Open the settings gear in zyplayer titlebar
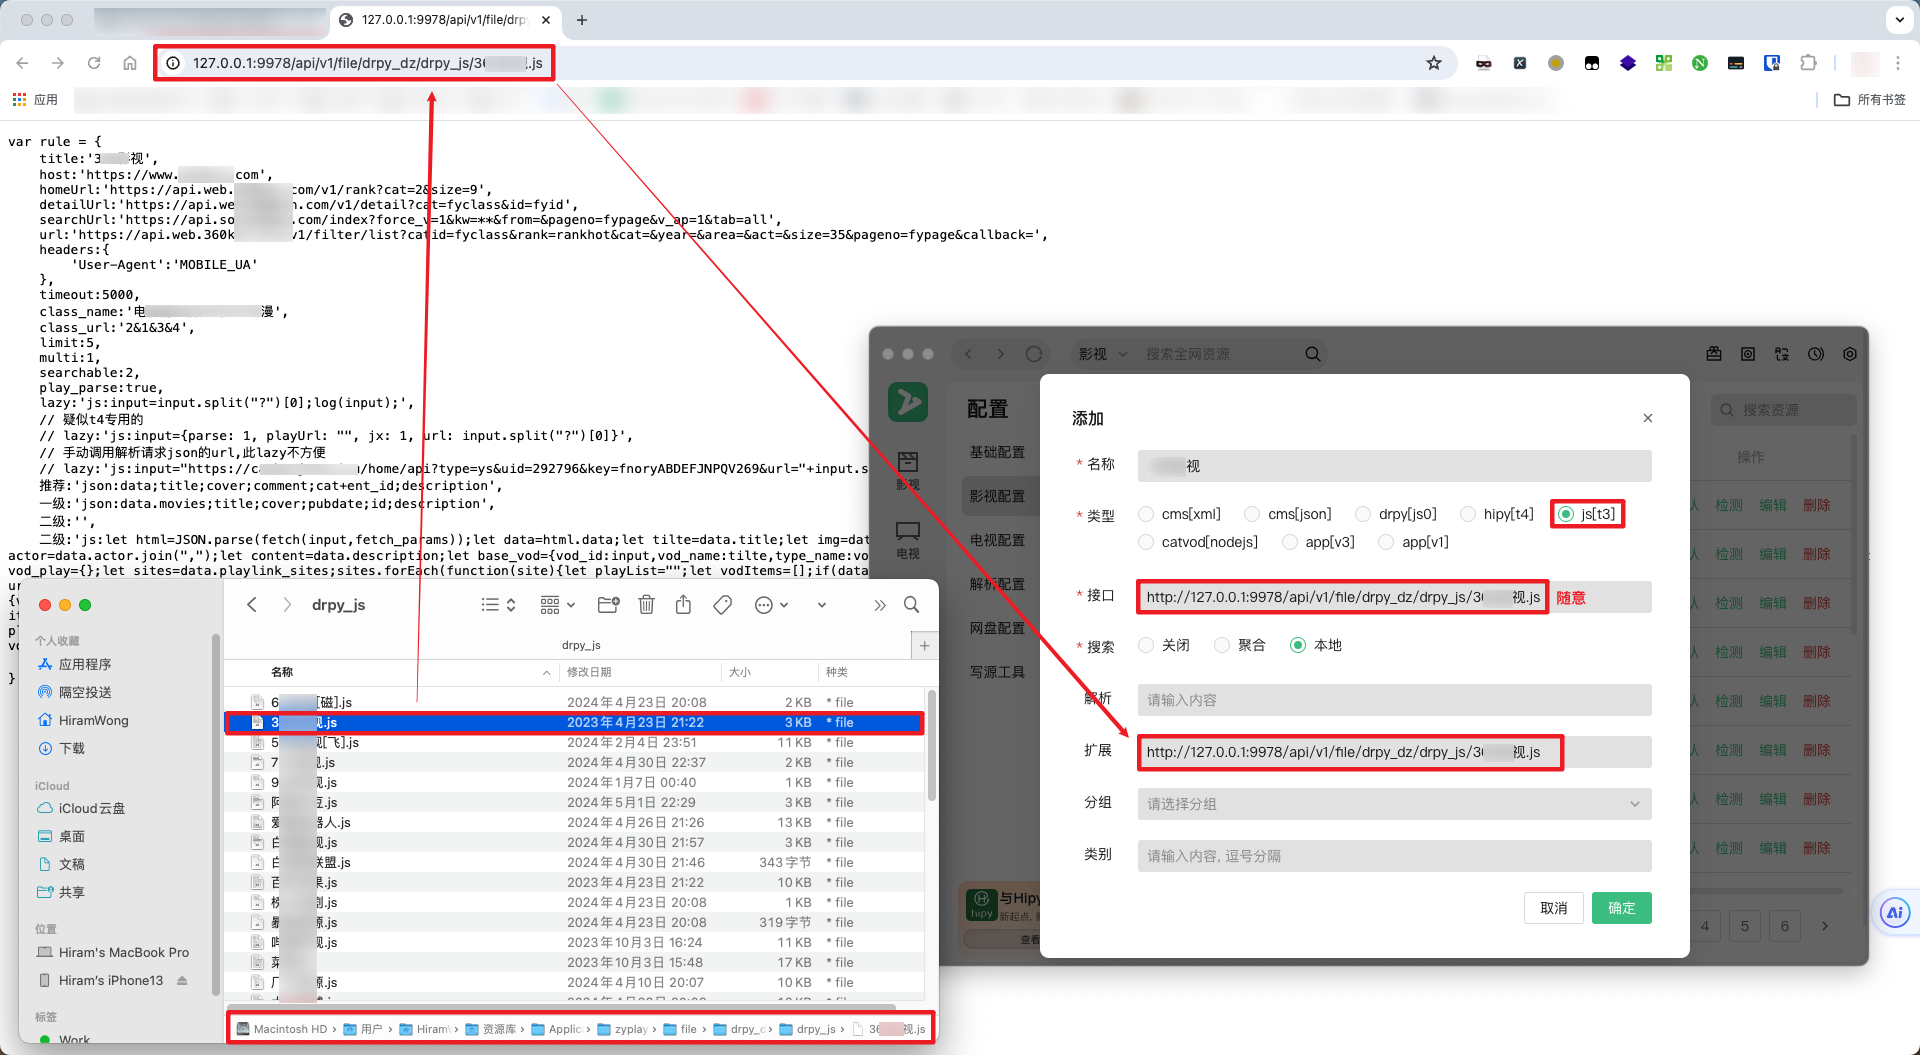Viewport: 1920px width, 1055px height. click(x=1850, y=354)
